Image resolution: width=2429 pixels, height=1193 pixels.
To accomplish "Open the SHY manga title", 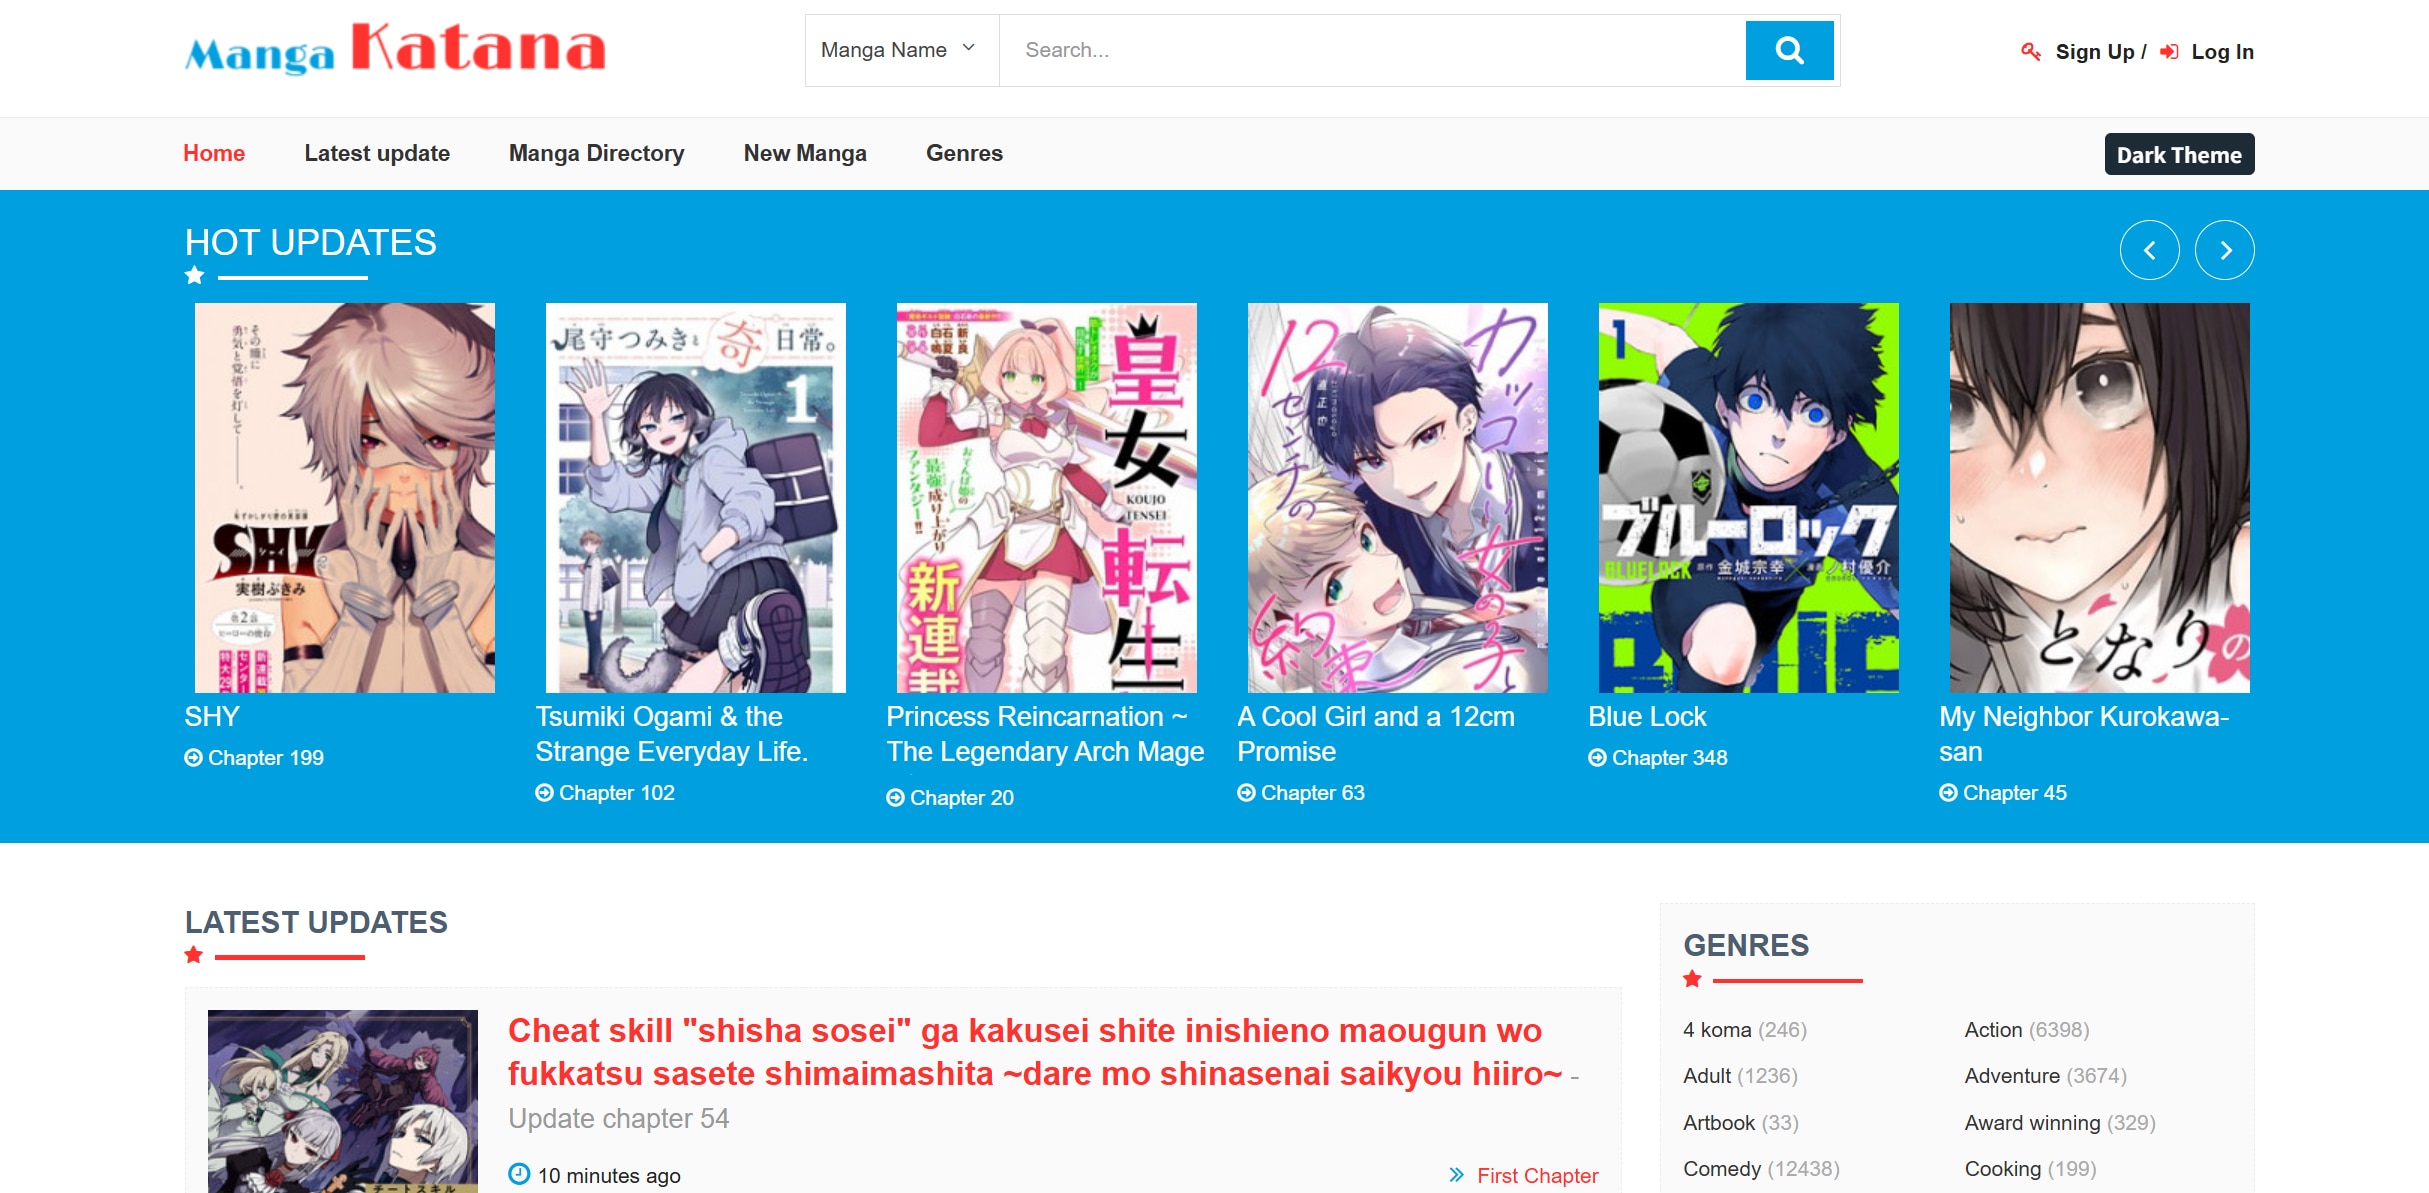I will pos(212,717).
